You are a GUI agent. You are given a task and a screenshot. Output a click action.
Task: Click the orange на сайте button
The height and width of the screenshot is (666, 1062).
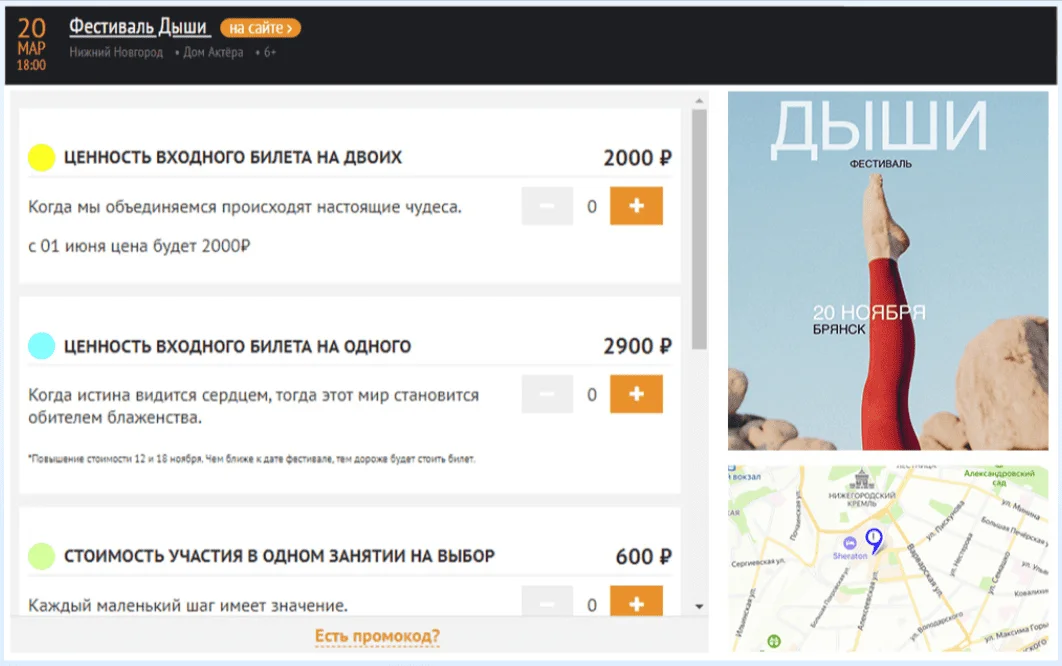(x=260, y=28)
